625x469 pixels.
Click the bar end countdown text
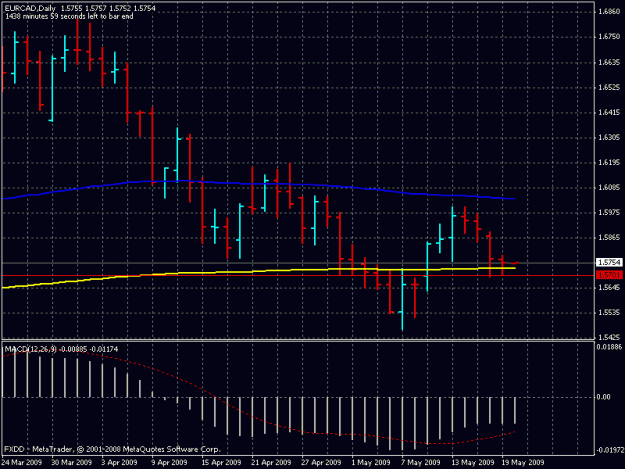69,16
